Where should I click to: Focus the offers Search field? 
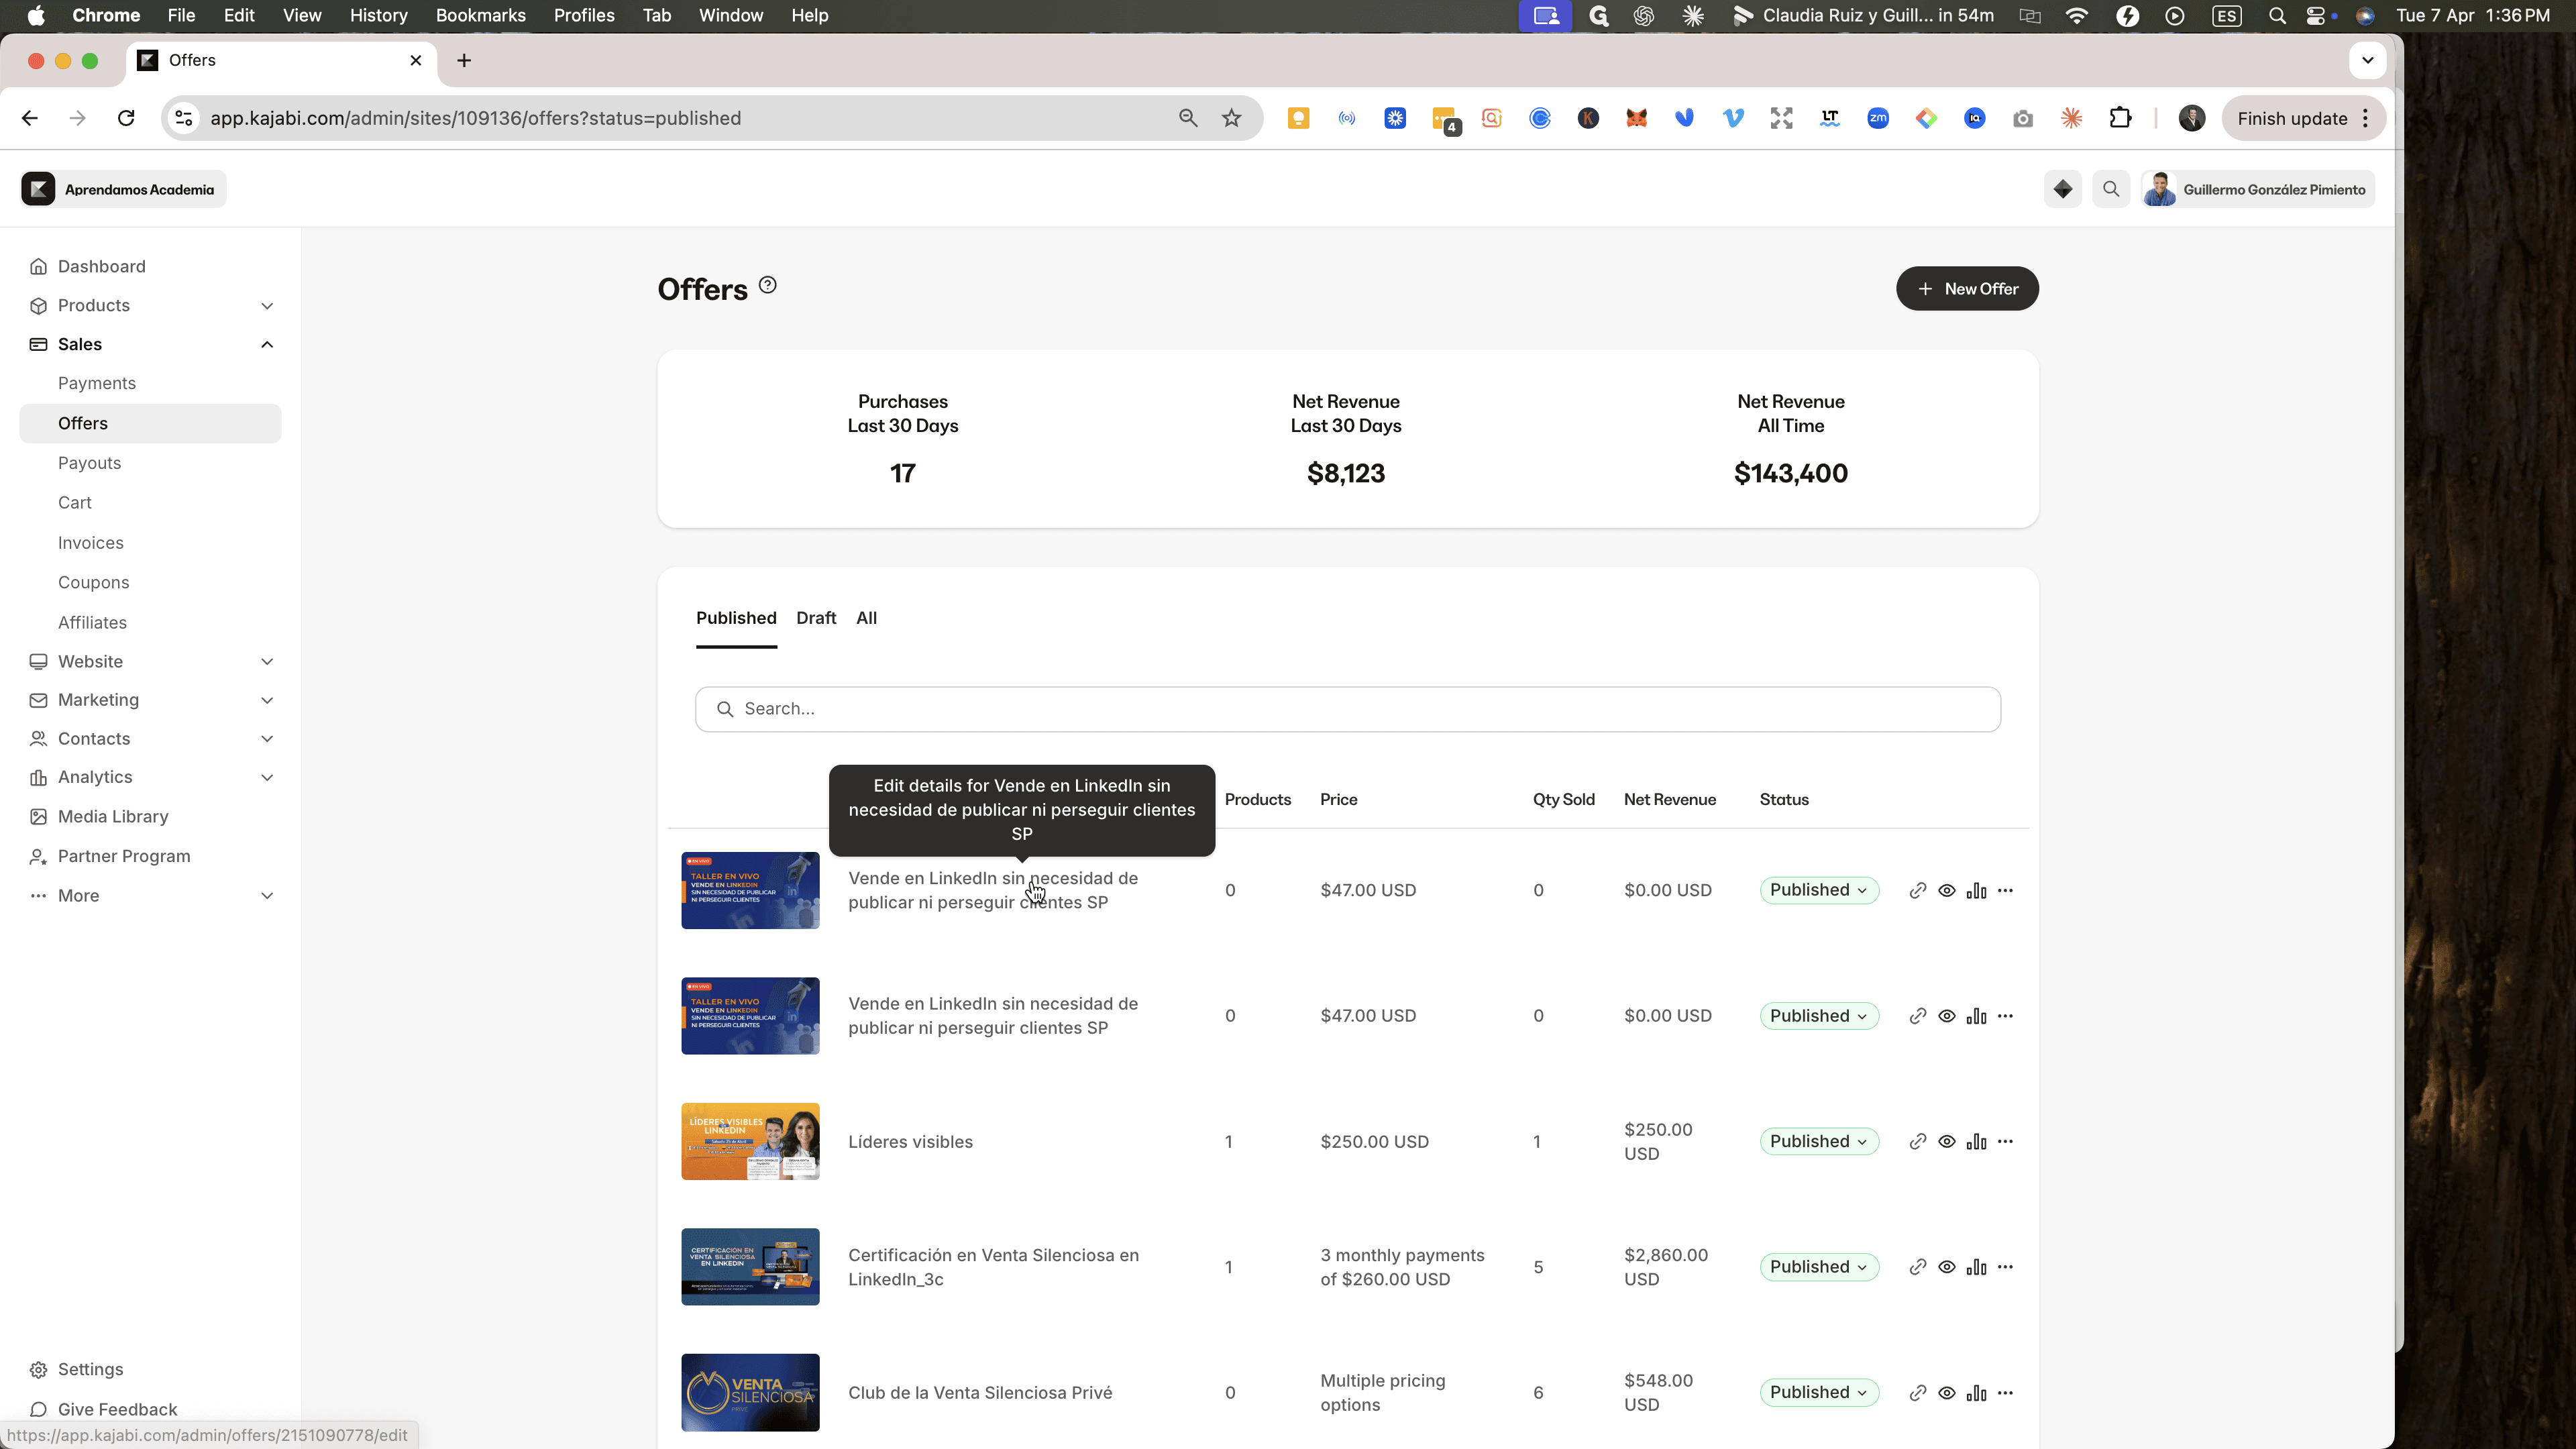click(1347, 709)
